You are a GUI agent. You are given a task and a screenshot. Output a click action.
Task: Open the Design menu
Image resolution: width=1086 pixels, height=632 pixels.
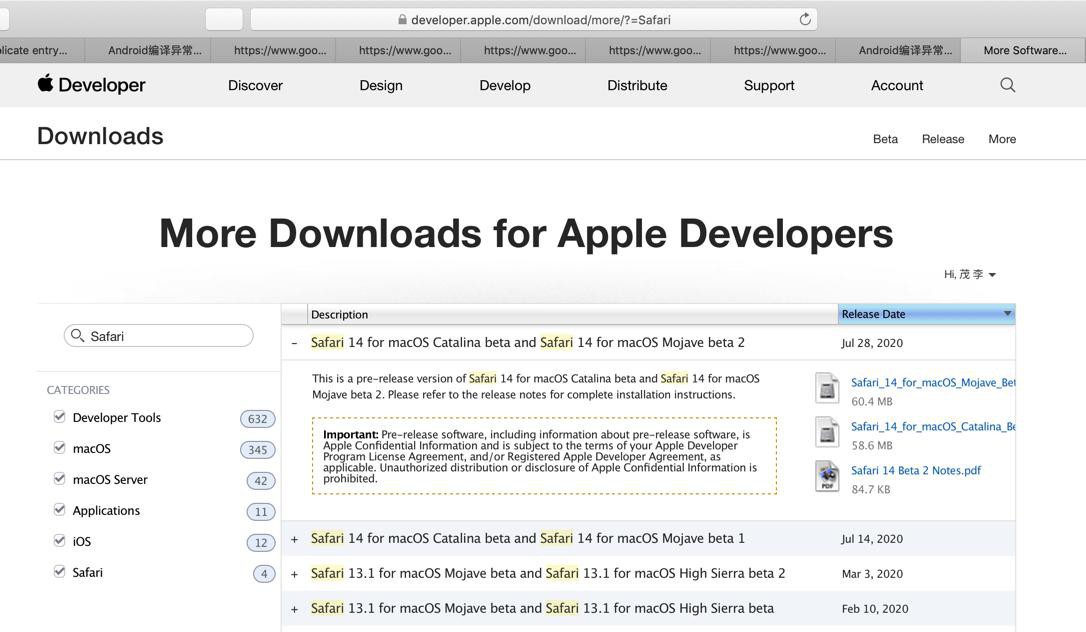pos(381,85)
